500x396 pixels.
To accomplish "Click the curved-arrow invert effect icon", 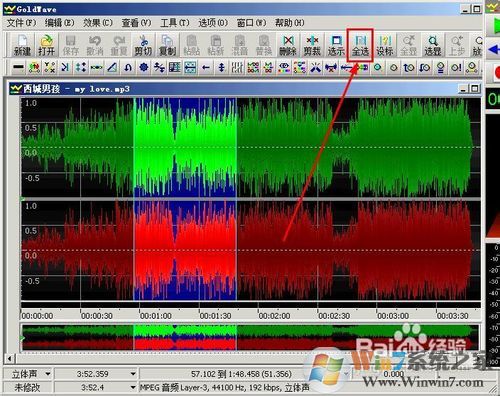I will point(128,67).
